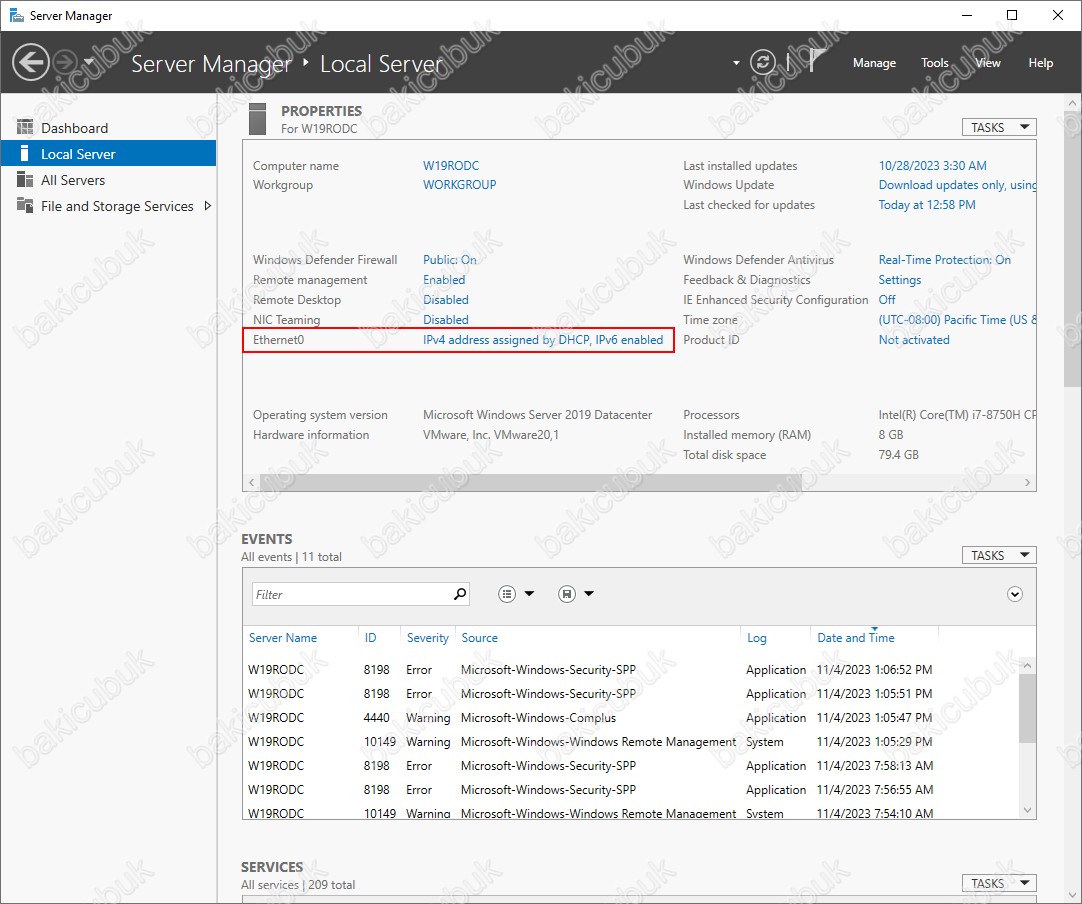Open the Events TASKS dropdown
The height and width of the screenshot is (904, 1082).
click(x=999, y=555)
